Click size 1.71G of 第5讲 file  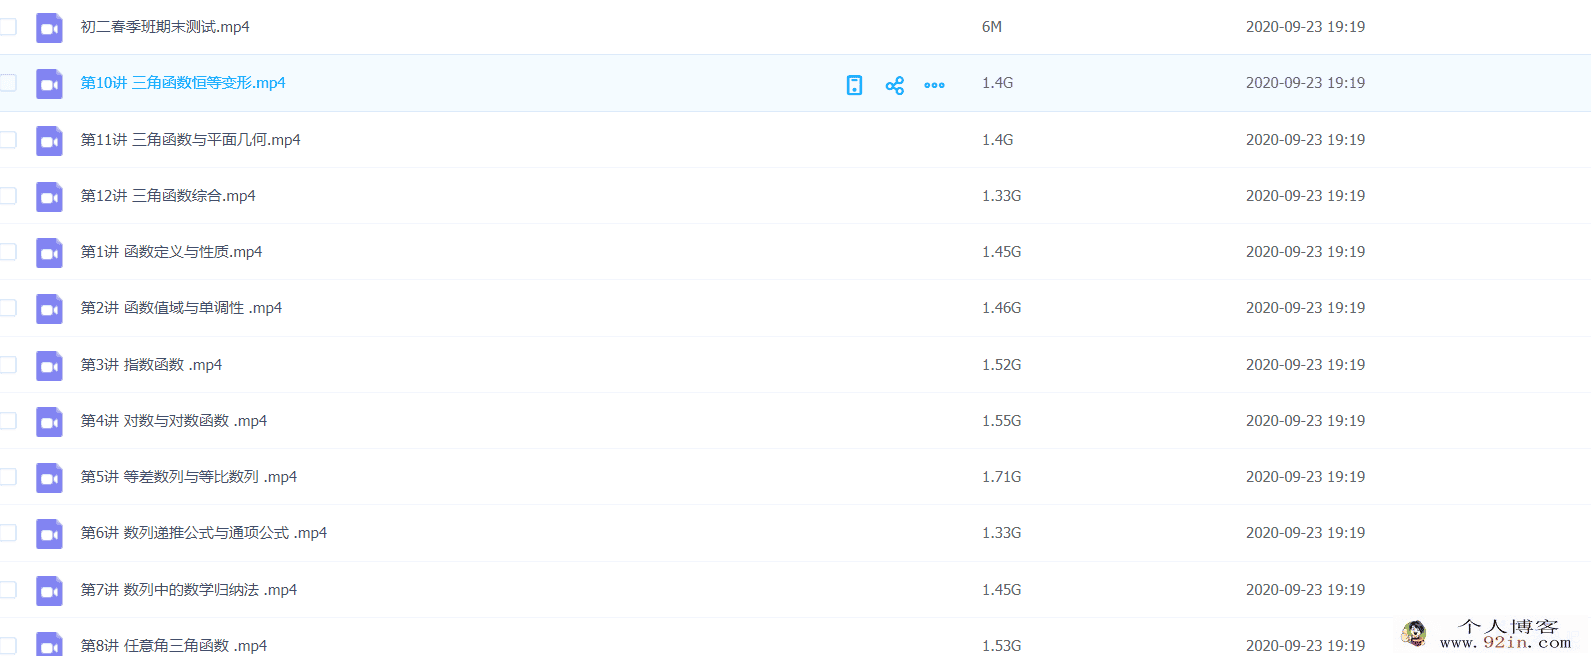(x=1001, y=477)
